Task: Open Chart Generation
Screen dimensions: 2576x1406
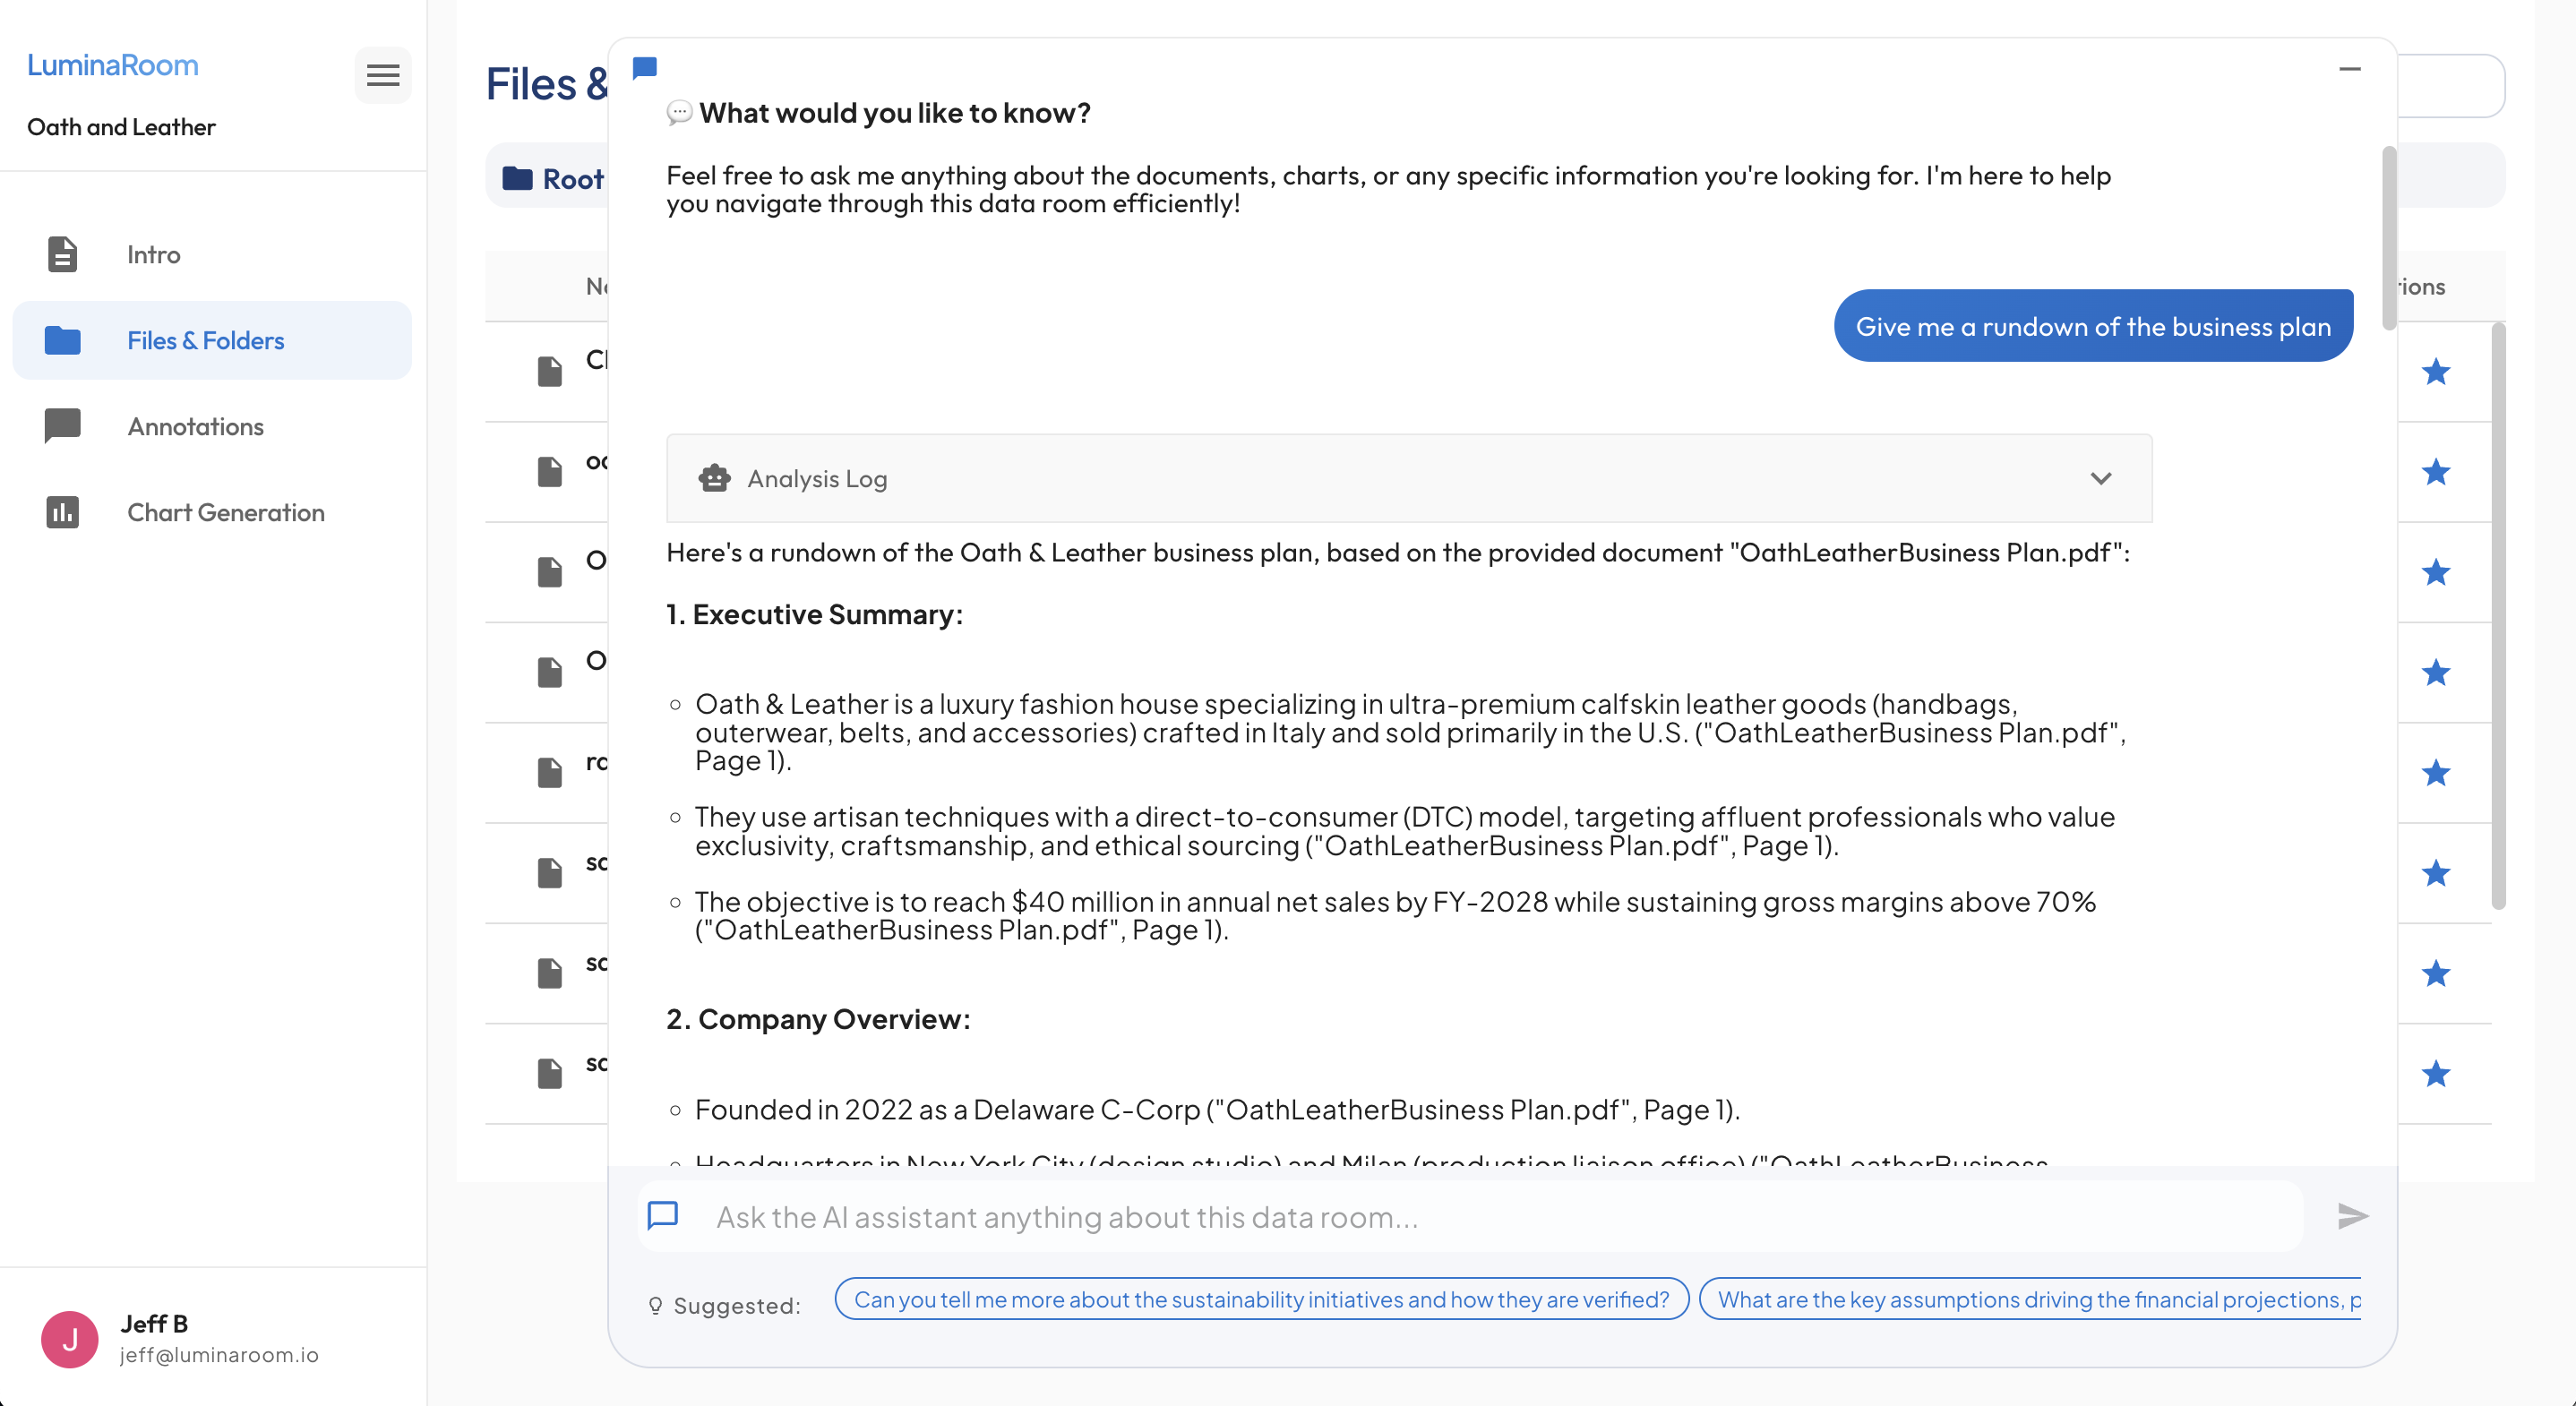Action: pyautogui.click(x=212, y=512)
